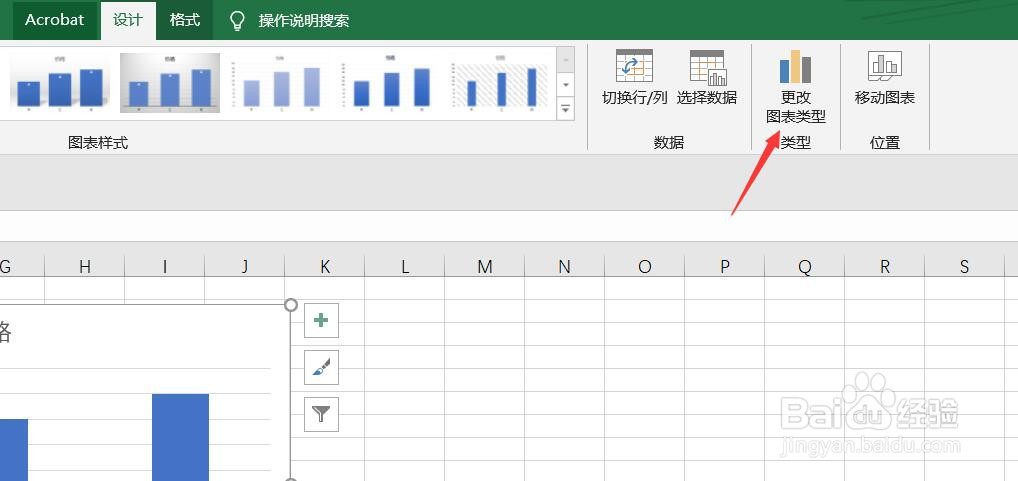This screenshot has height=481, width=1018.
Task: Select column S header
Action: [x=965, y=266]
